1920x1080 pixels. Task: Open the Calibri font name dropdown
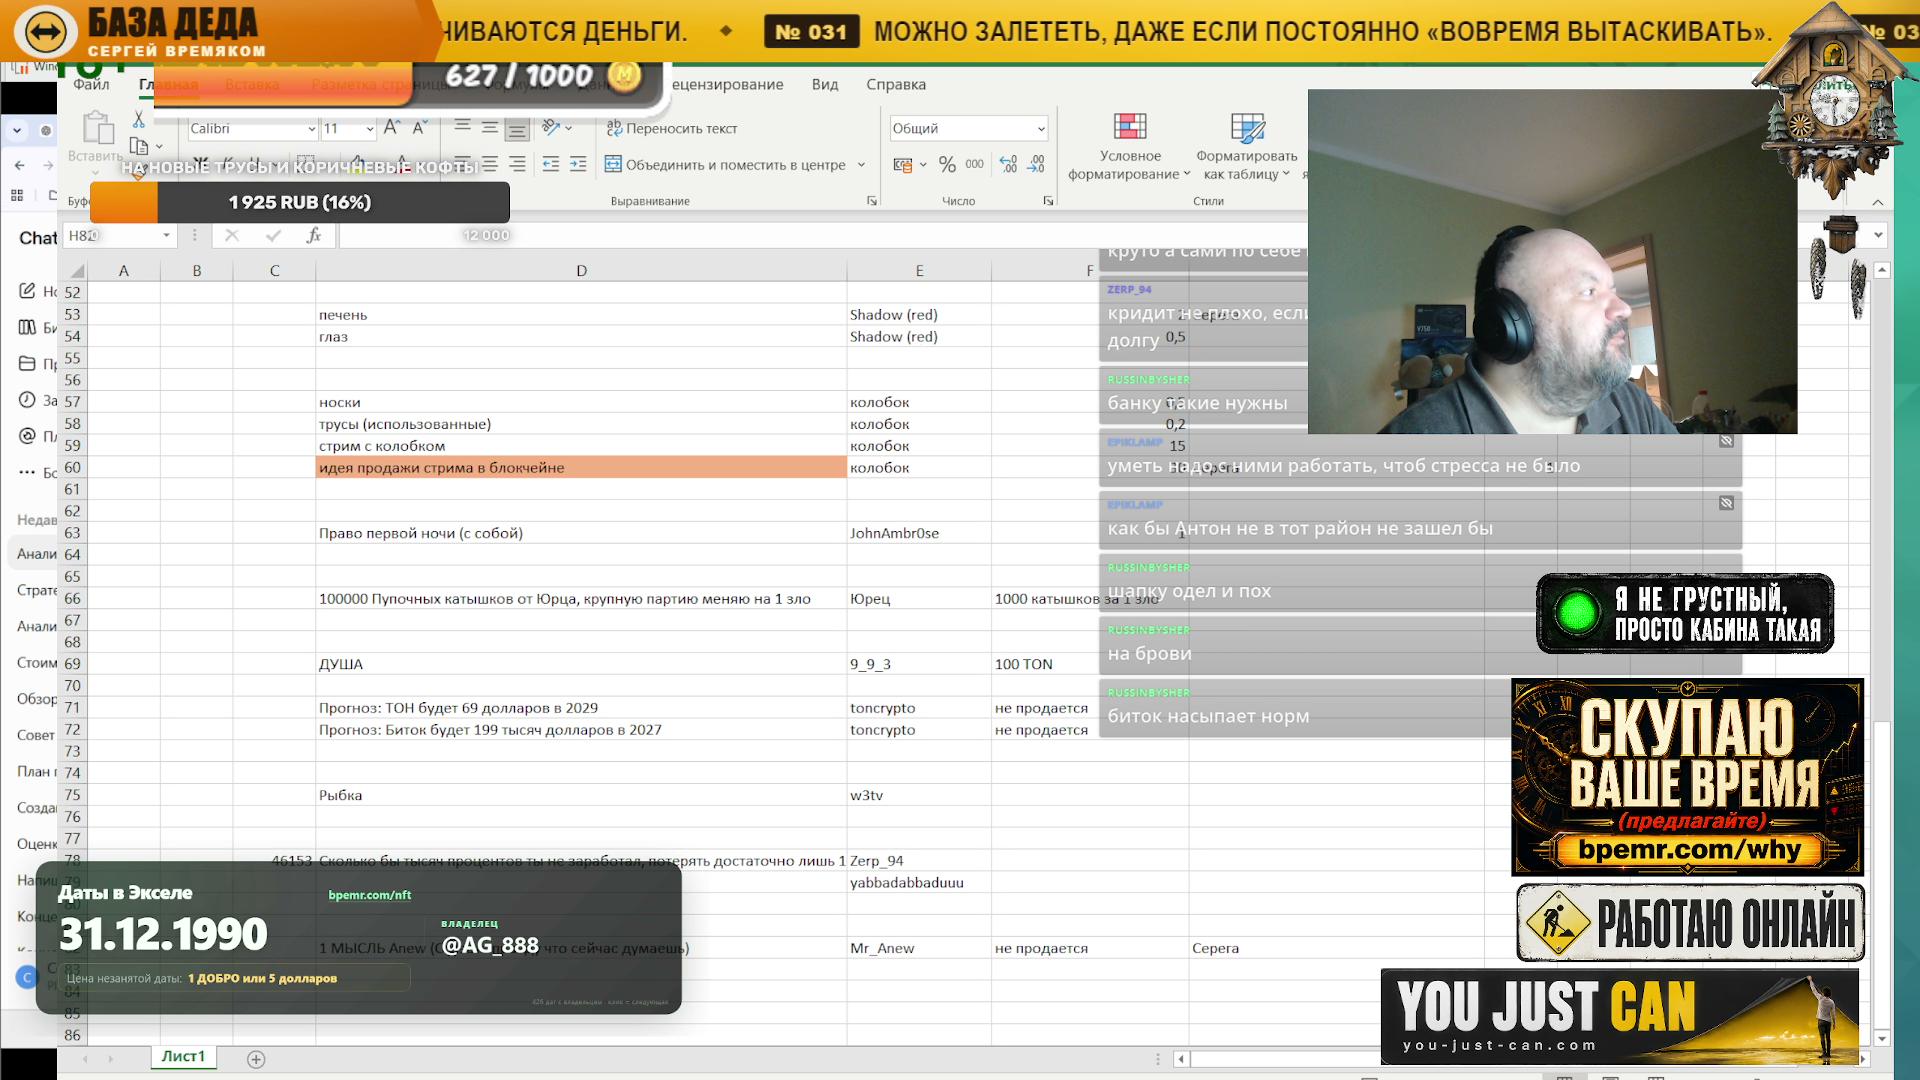(x=311, y=129)
